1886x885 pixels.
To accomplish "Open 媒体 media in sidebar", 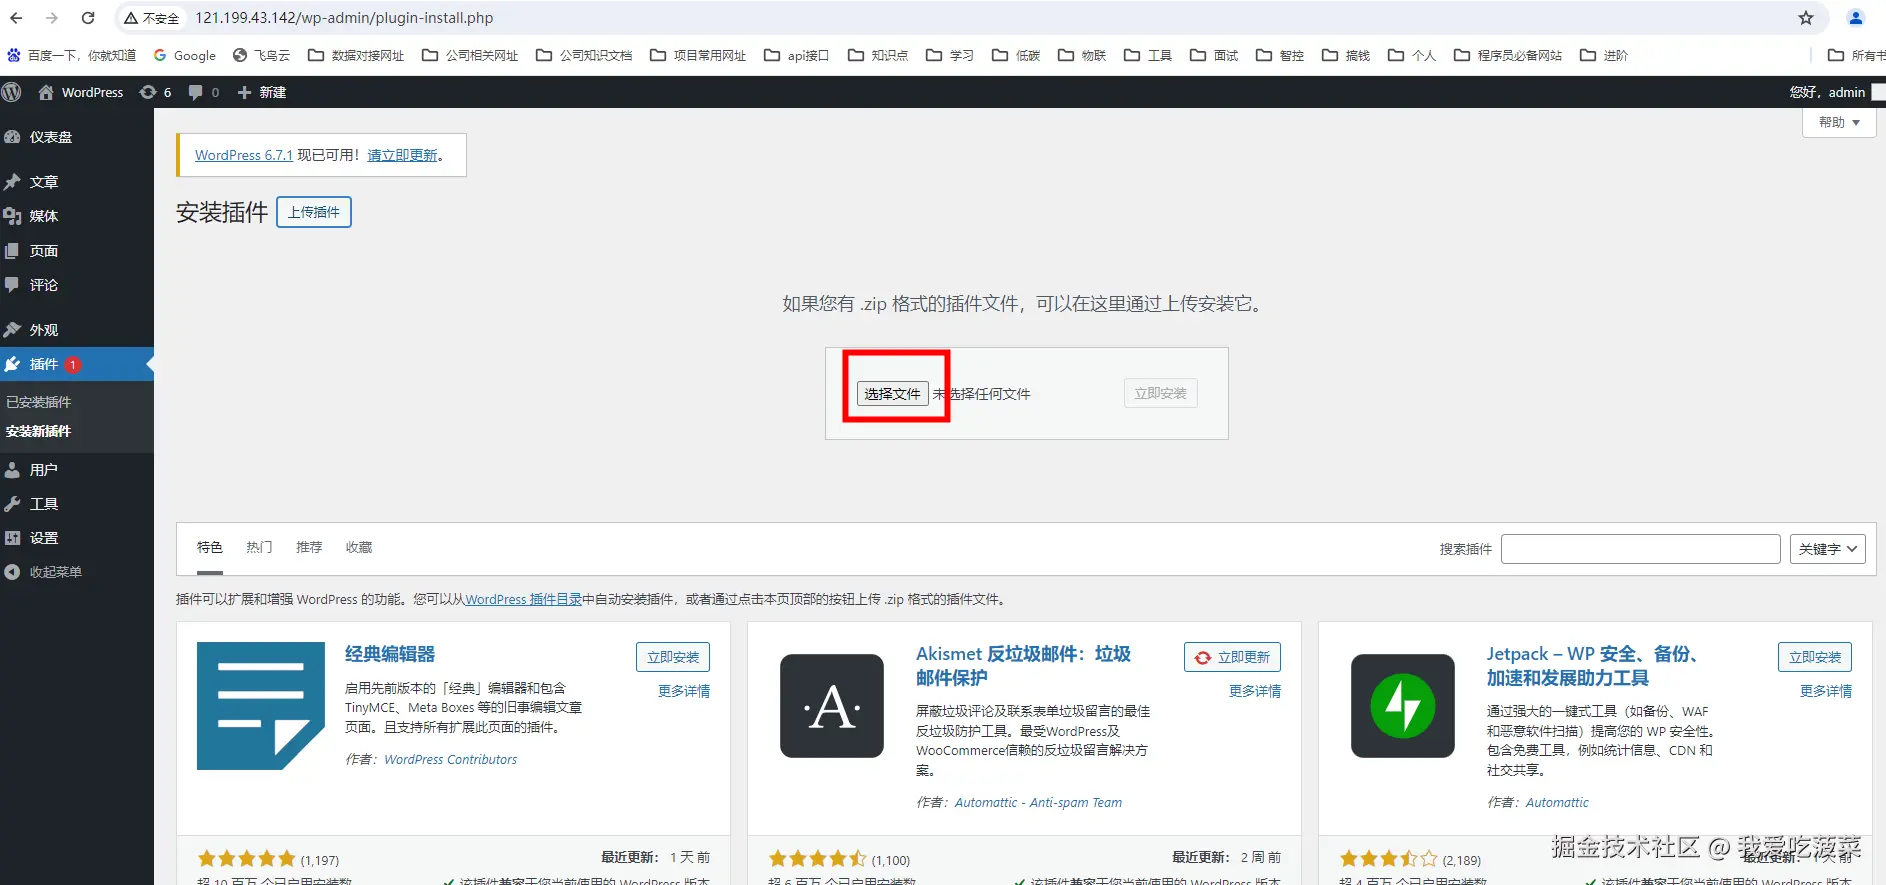I will click(x=77, y=216).
